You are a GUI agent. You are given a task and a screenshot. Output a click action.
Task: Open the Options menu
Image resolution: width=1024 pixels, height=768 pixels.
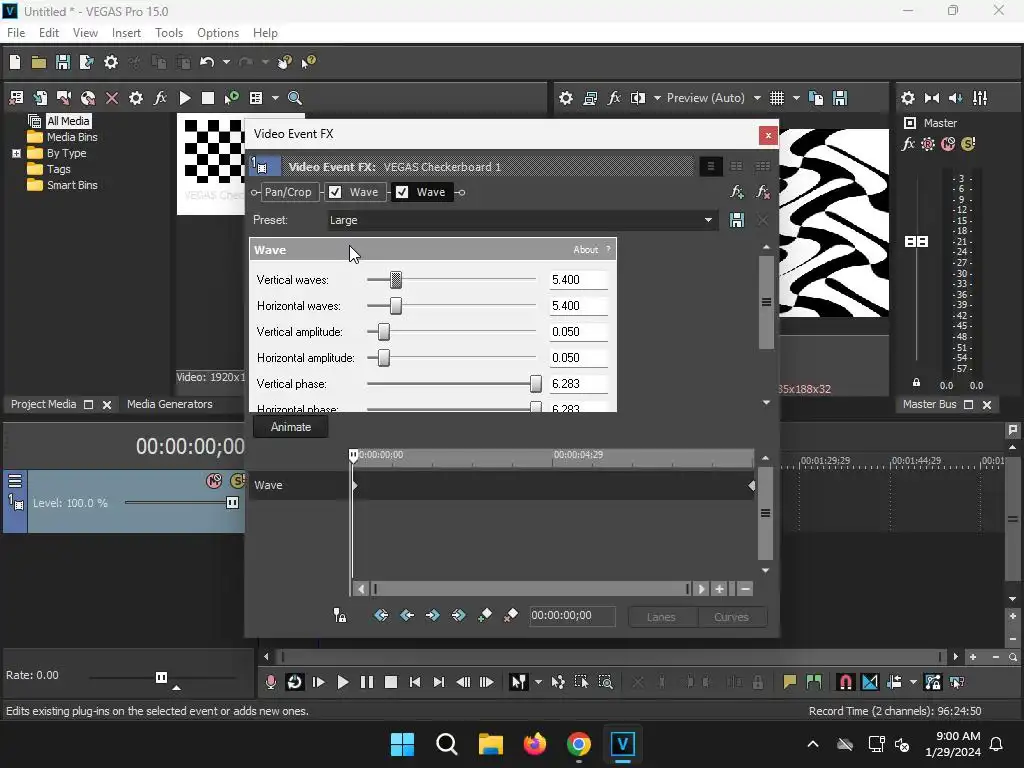218,33
